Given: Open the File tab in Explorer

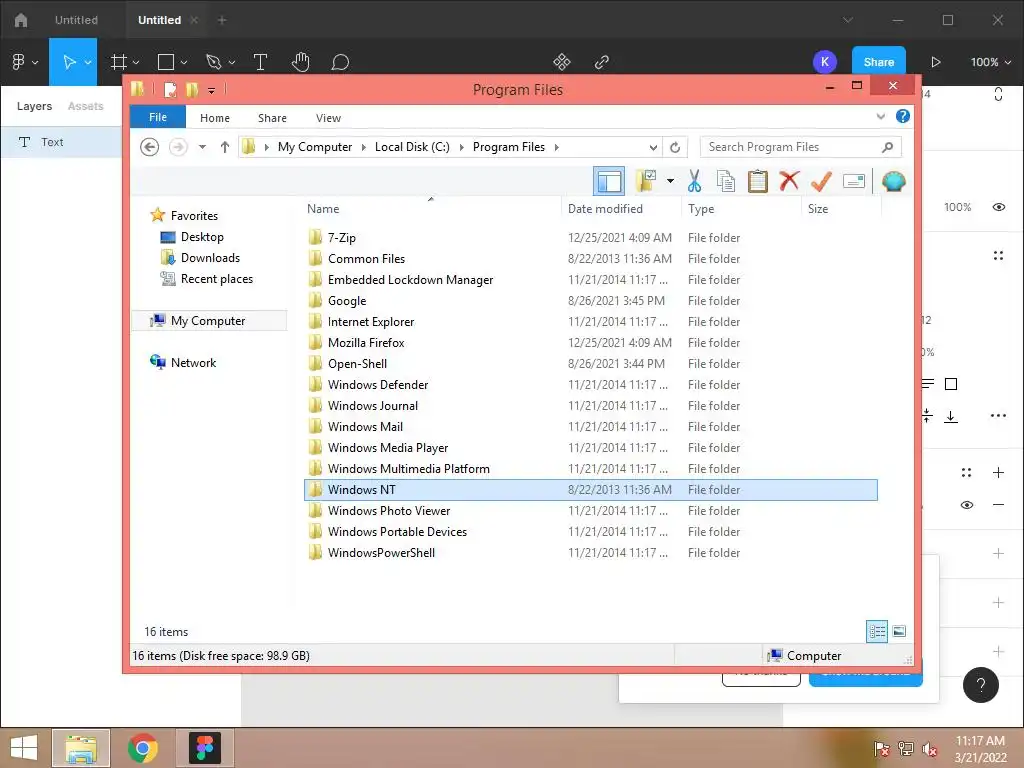Looking at the screenshot, I should 157,117.
